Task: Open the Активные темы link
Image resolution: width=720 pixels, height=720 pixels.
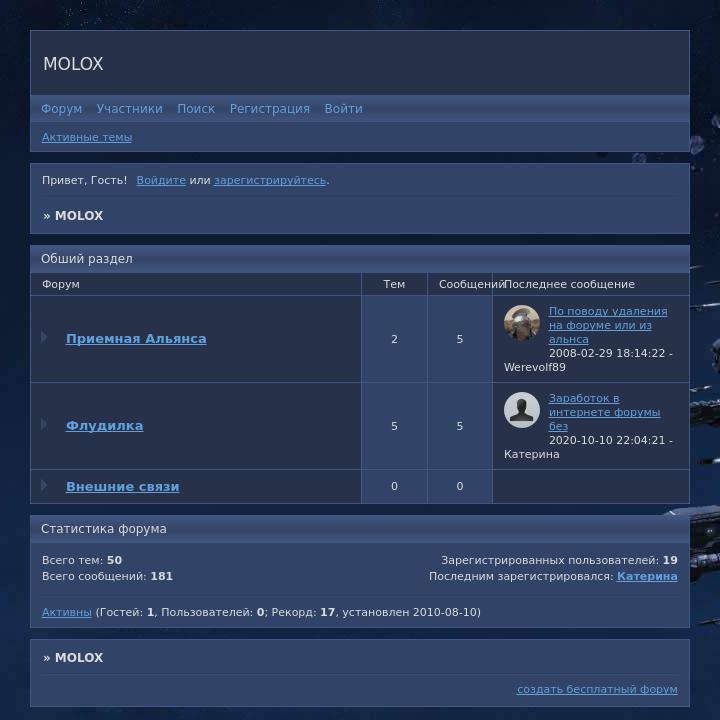Action: 87,137
